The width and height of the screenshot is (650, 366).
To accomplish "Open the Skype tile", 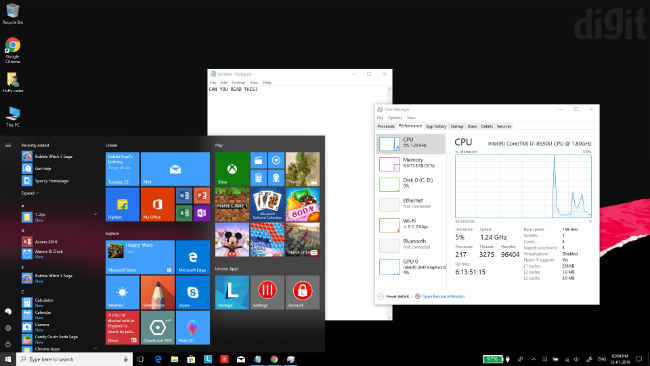I will pos(193,293).
